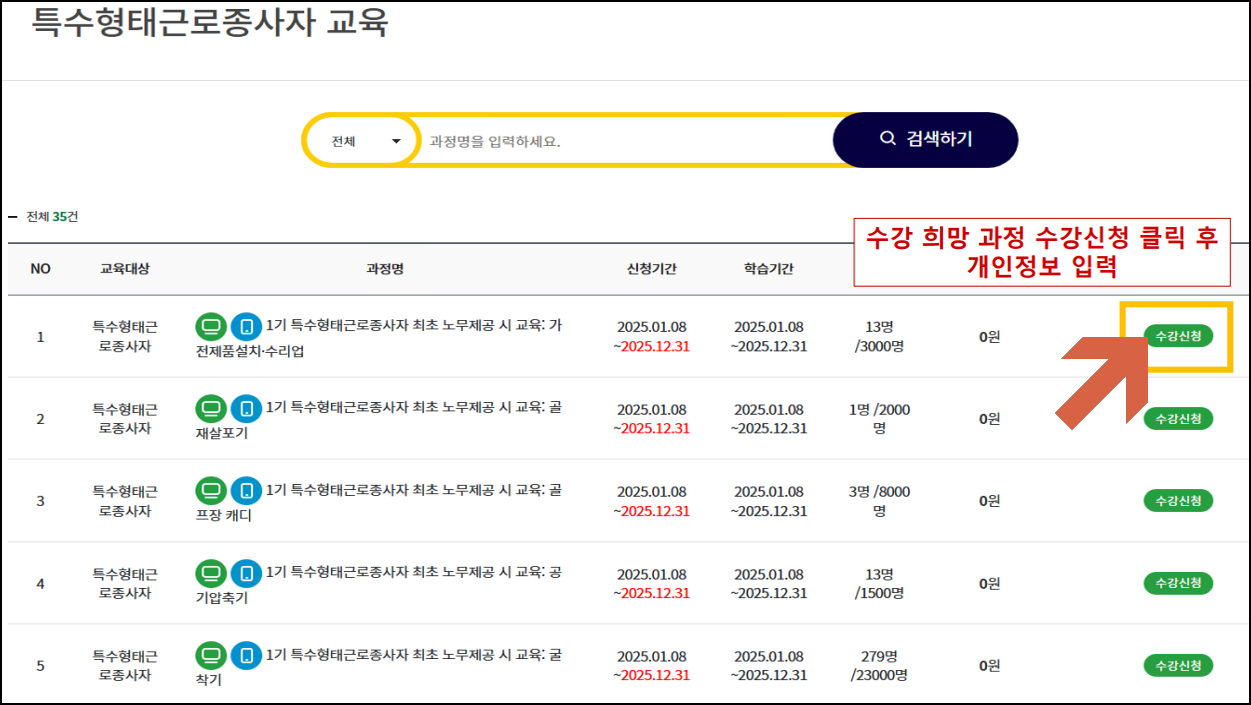Open course title 굴착기 in row 5
The image size is (1251, 705).
(379, 667)
